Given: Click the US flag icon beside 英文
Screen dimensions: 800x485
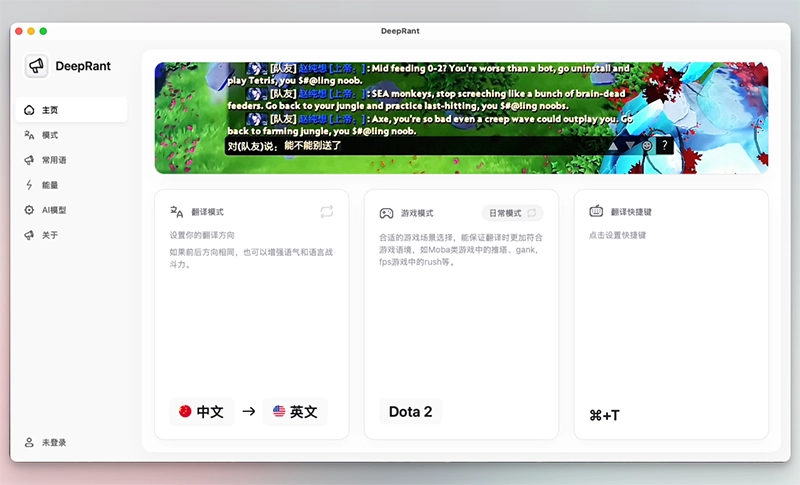Looking at the screenshot, I should point(279,411).
